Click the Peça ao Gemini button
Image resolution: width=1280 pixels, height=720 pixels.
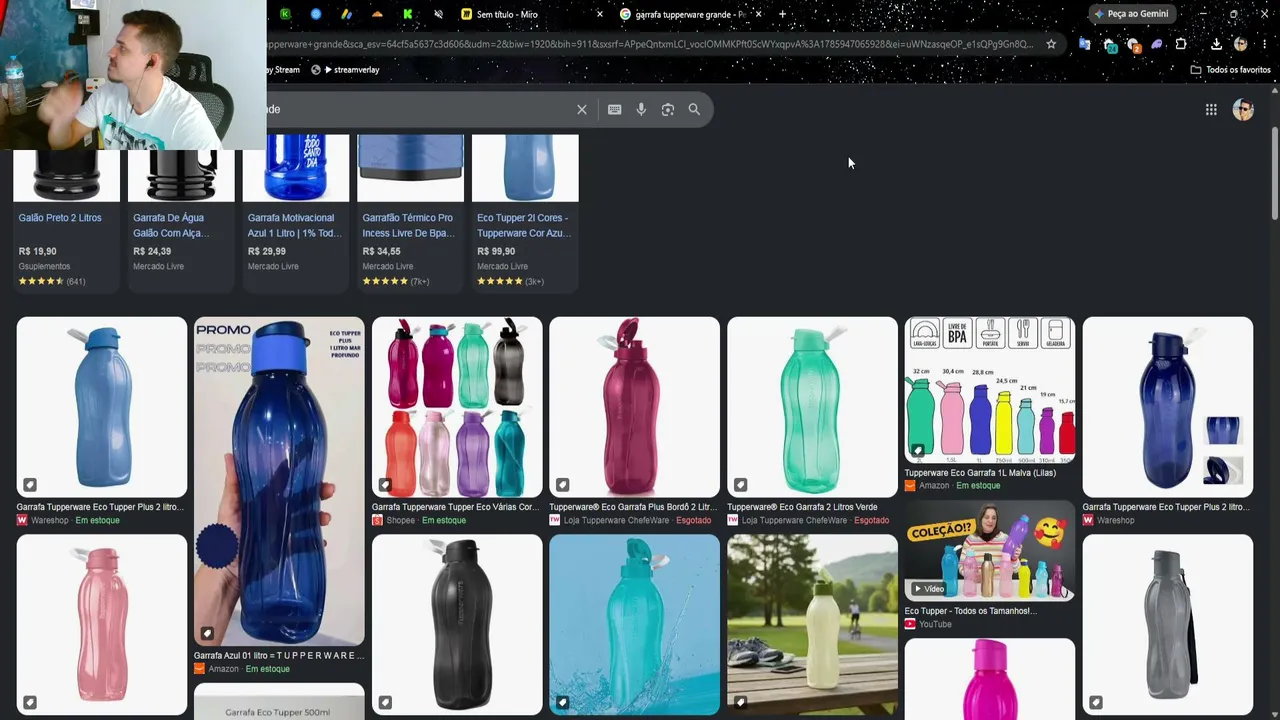click(x=1131, y=14)
